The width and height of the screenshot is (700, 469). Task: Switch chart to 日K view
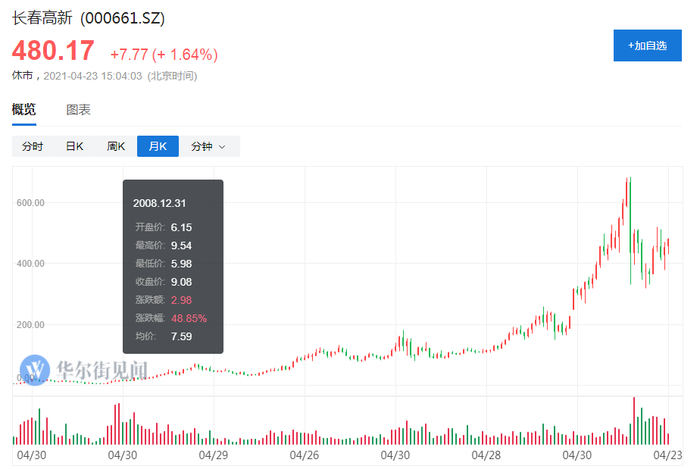[74, 146]
